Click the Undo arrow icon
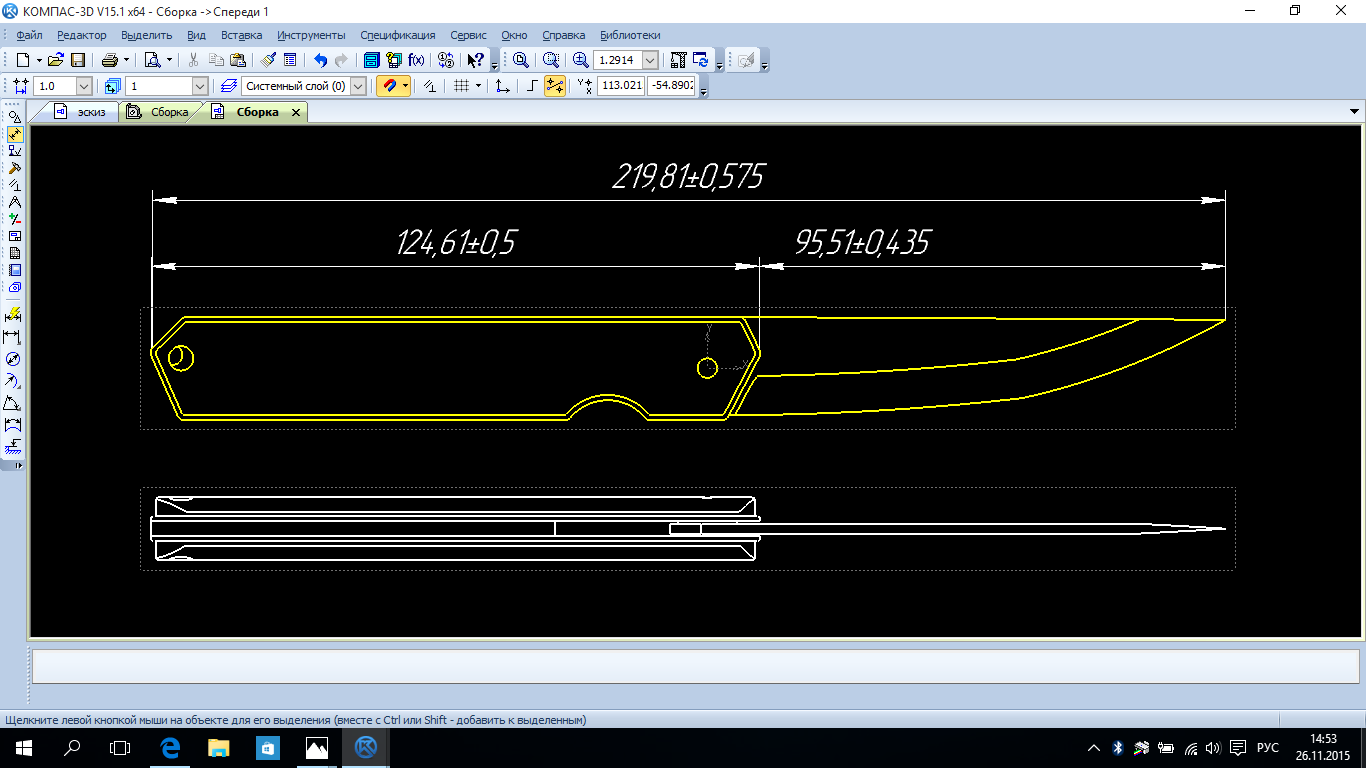 (320, 60)
